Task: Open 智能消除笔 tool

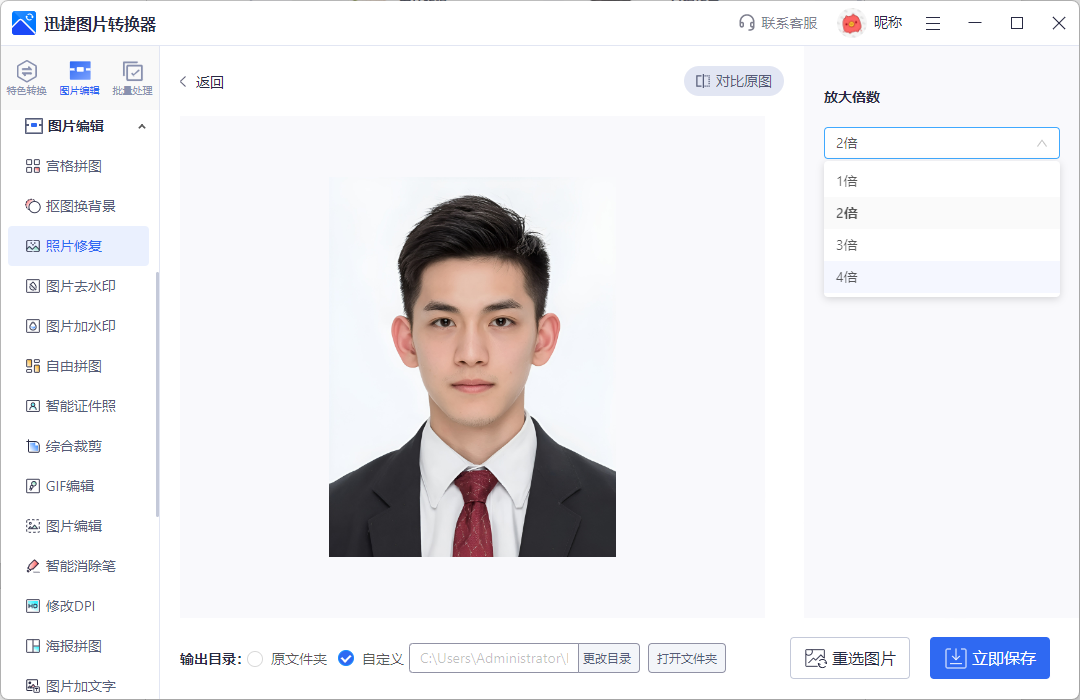Action: point(79,566)
